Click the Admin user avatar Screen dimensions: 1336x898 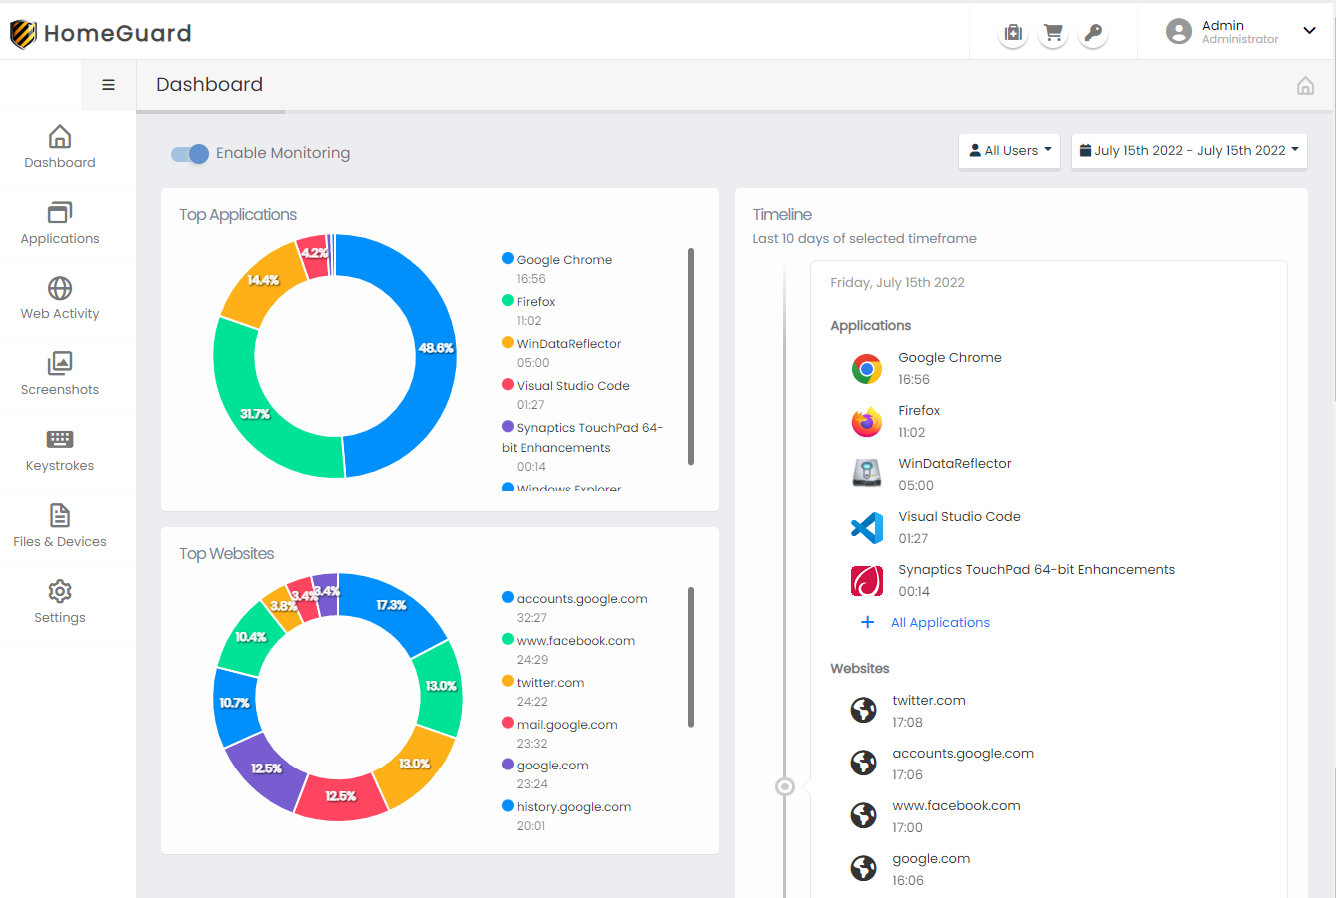[x=1179, y=31]
